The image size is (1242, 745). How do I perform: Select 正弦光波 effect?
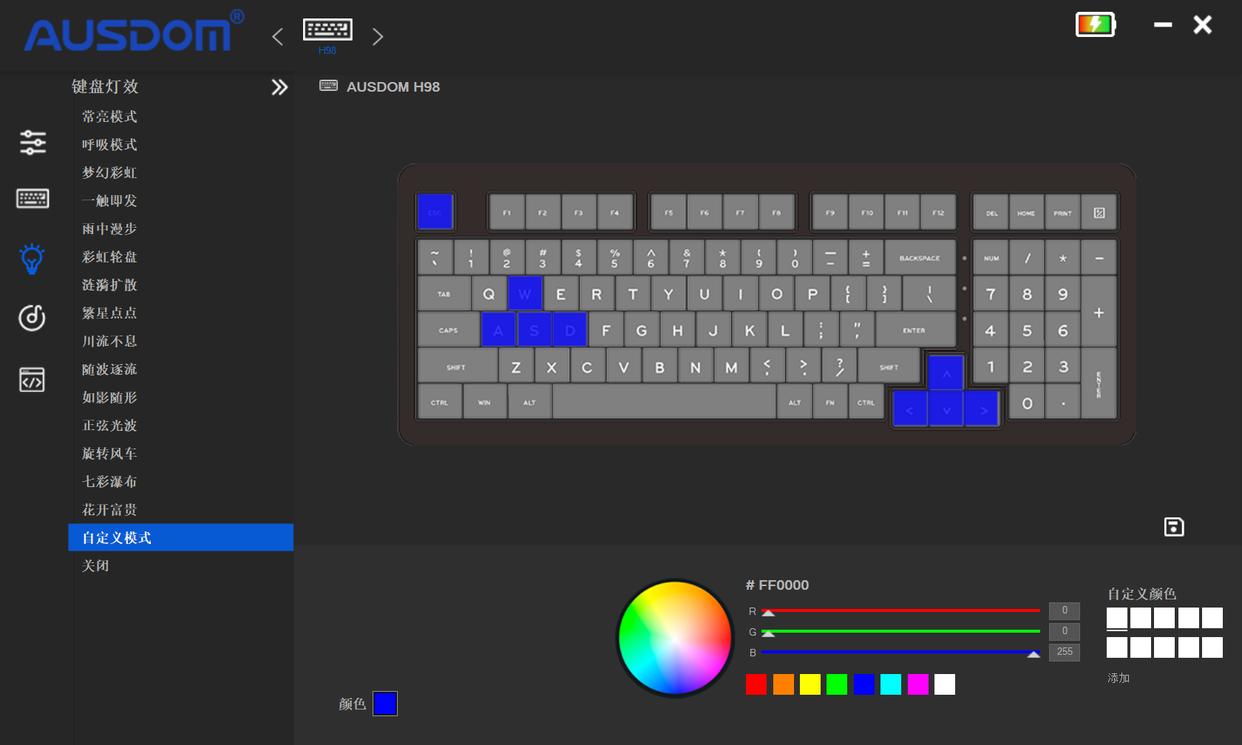(110, 425)
